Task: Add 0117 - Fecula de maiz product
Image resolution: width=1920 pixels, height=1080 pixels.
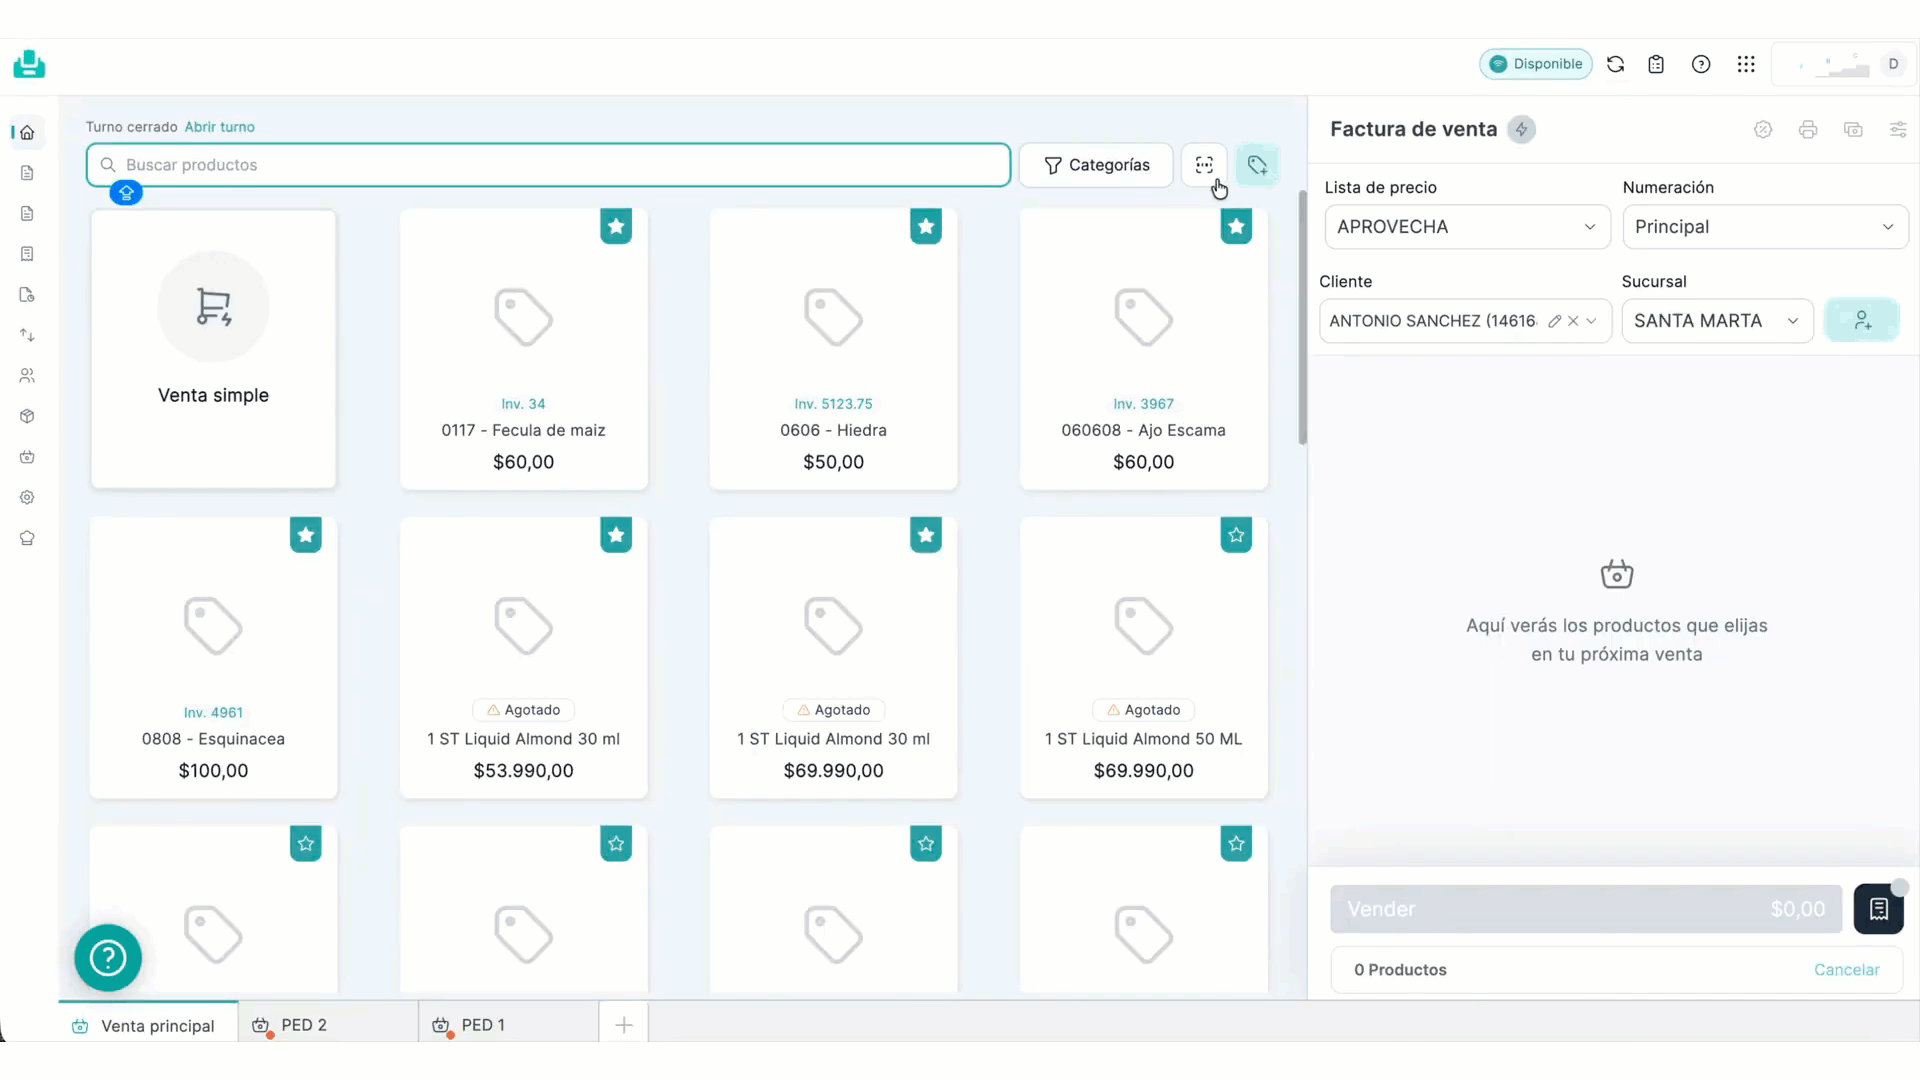Action: pyautogui.click(x=523, y=349)
